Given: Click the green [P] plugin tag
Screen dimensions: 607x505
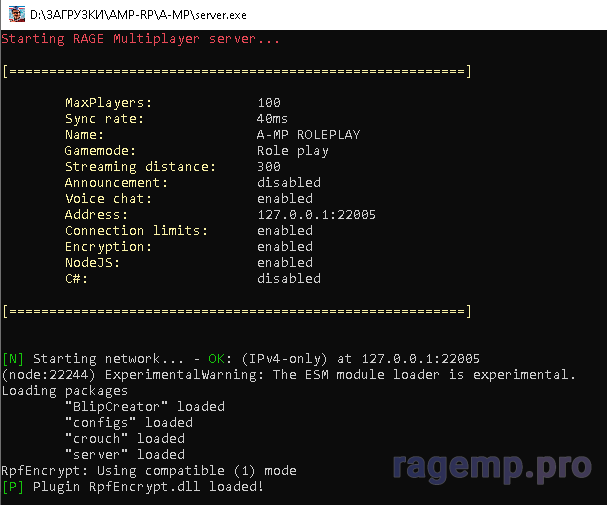Looking at the screenshot, I should click(x=13, y=487).
